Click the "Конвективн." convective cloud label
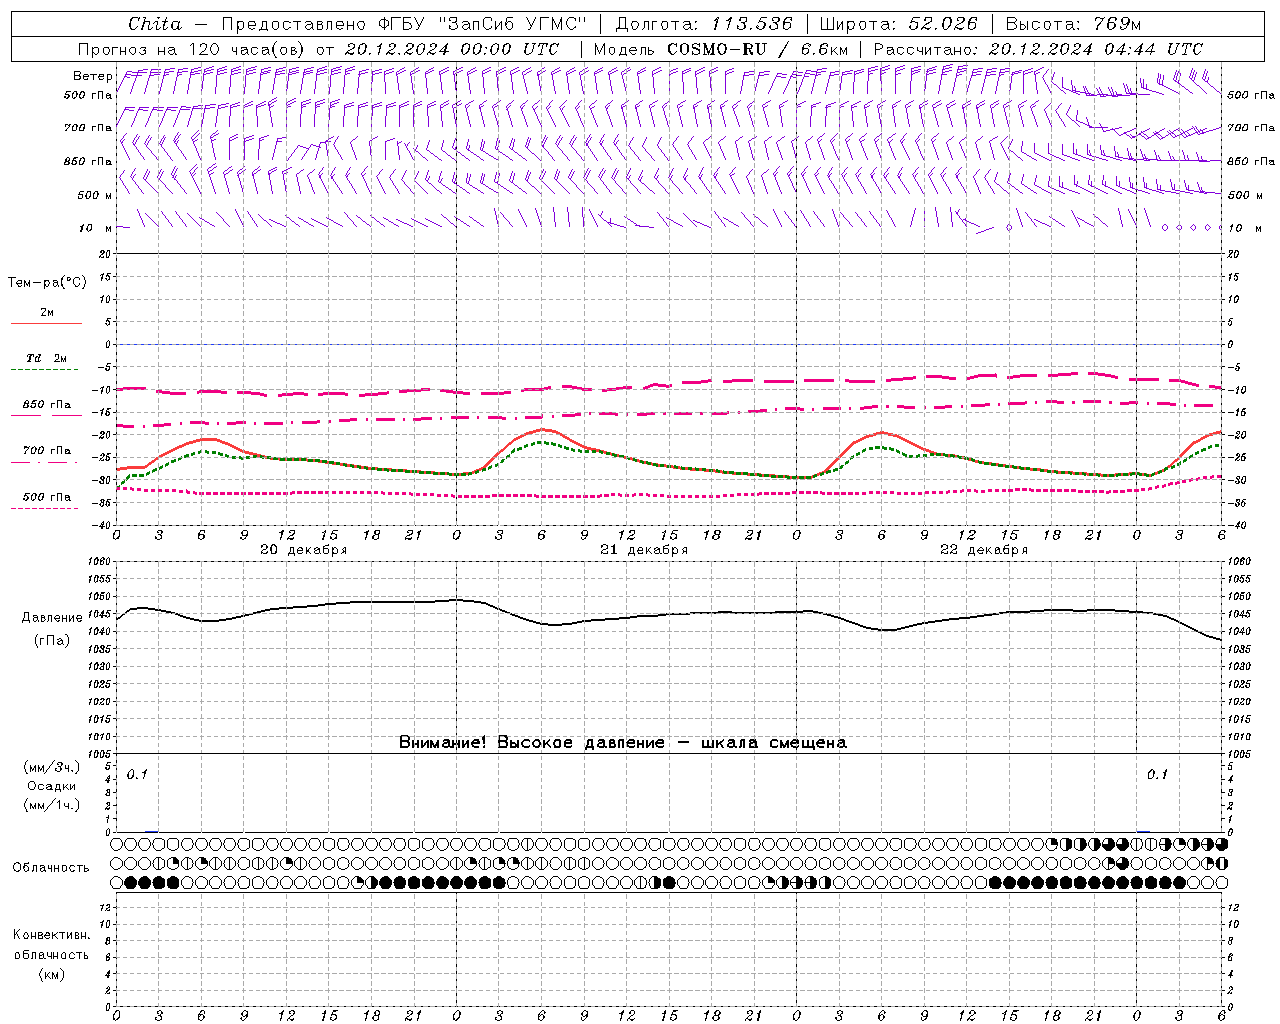1280x1024 pixels. point(51,935)
